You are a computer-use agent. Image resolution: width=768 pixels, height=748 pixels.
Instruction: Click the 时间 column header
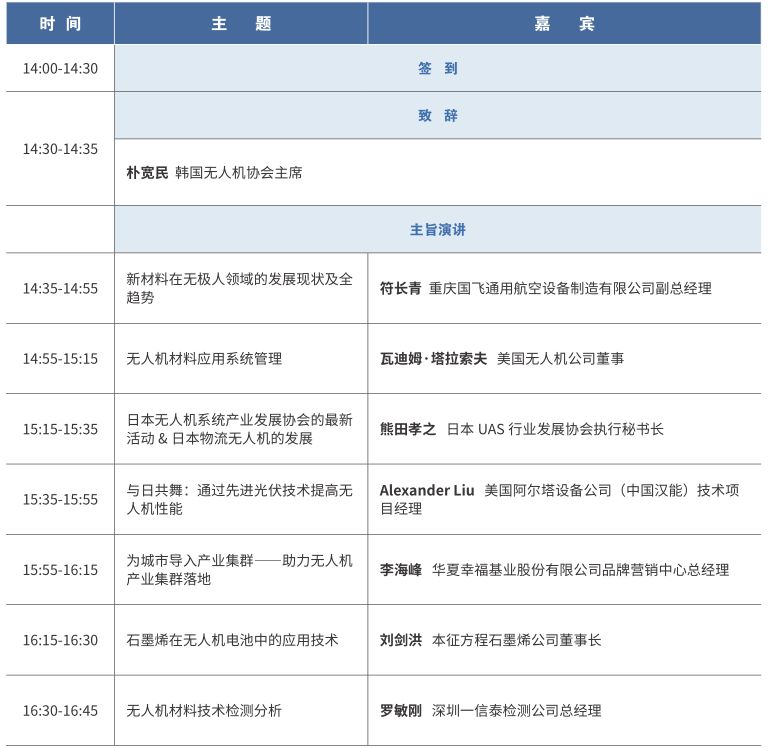(x=60, y=24)
